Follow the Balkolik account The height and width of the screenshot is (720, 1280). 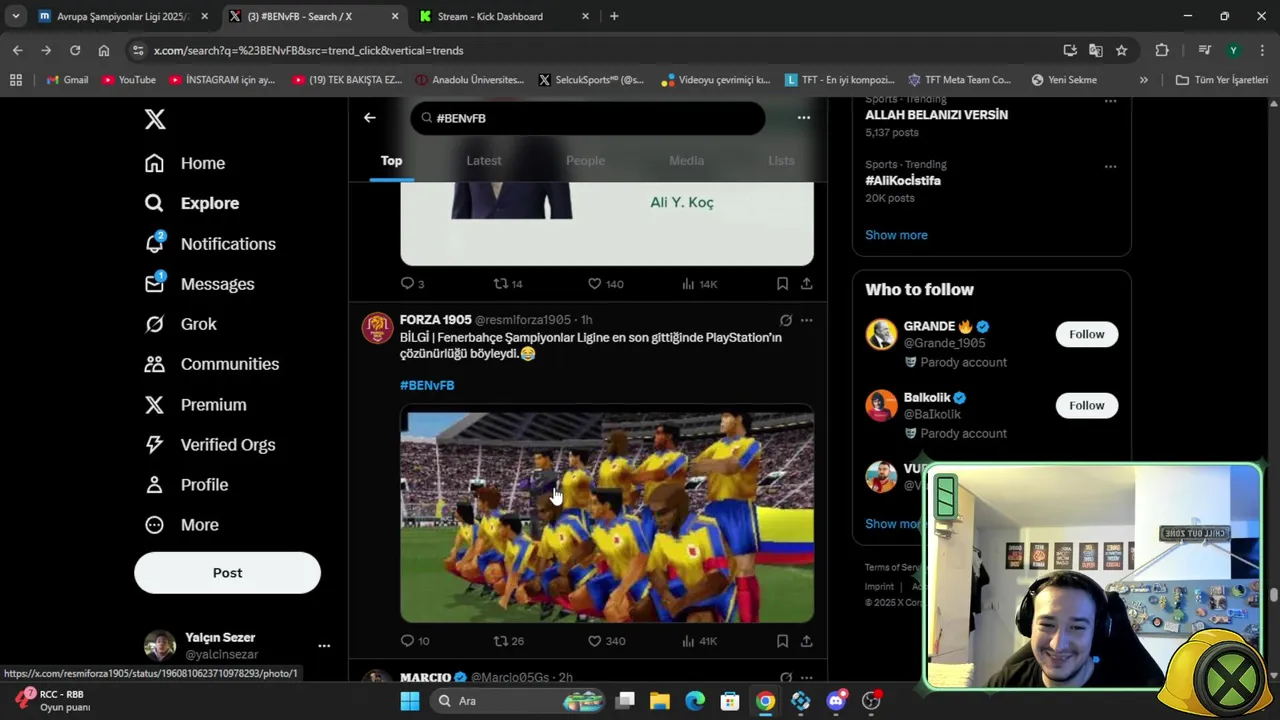[x=1086, y=405]
